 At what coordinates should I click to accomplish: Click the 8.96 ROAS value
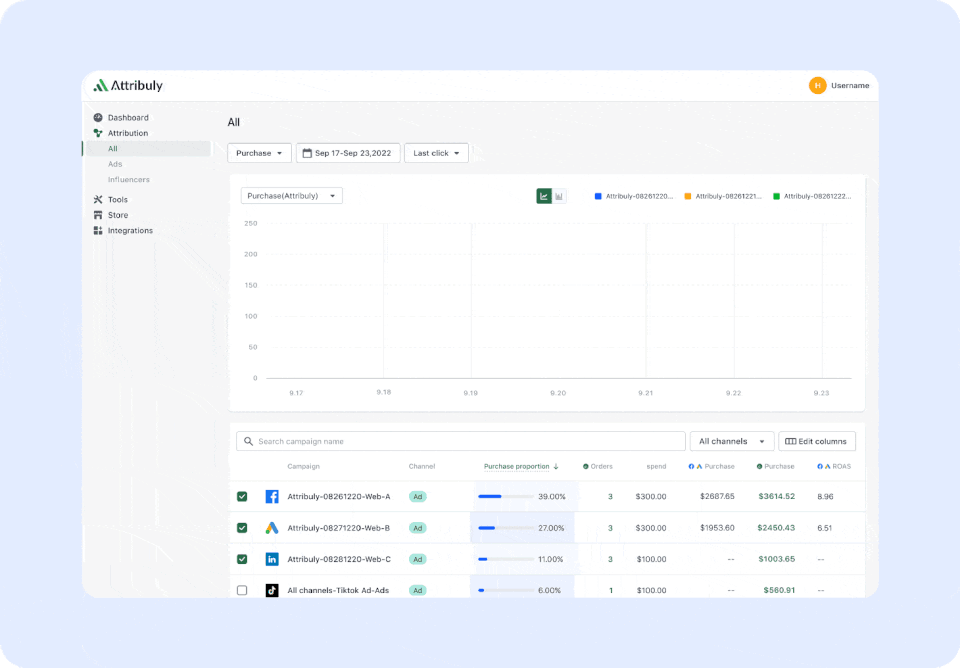pos(825,497)
